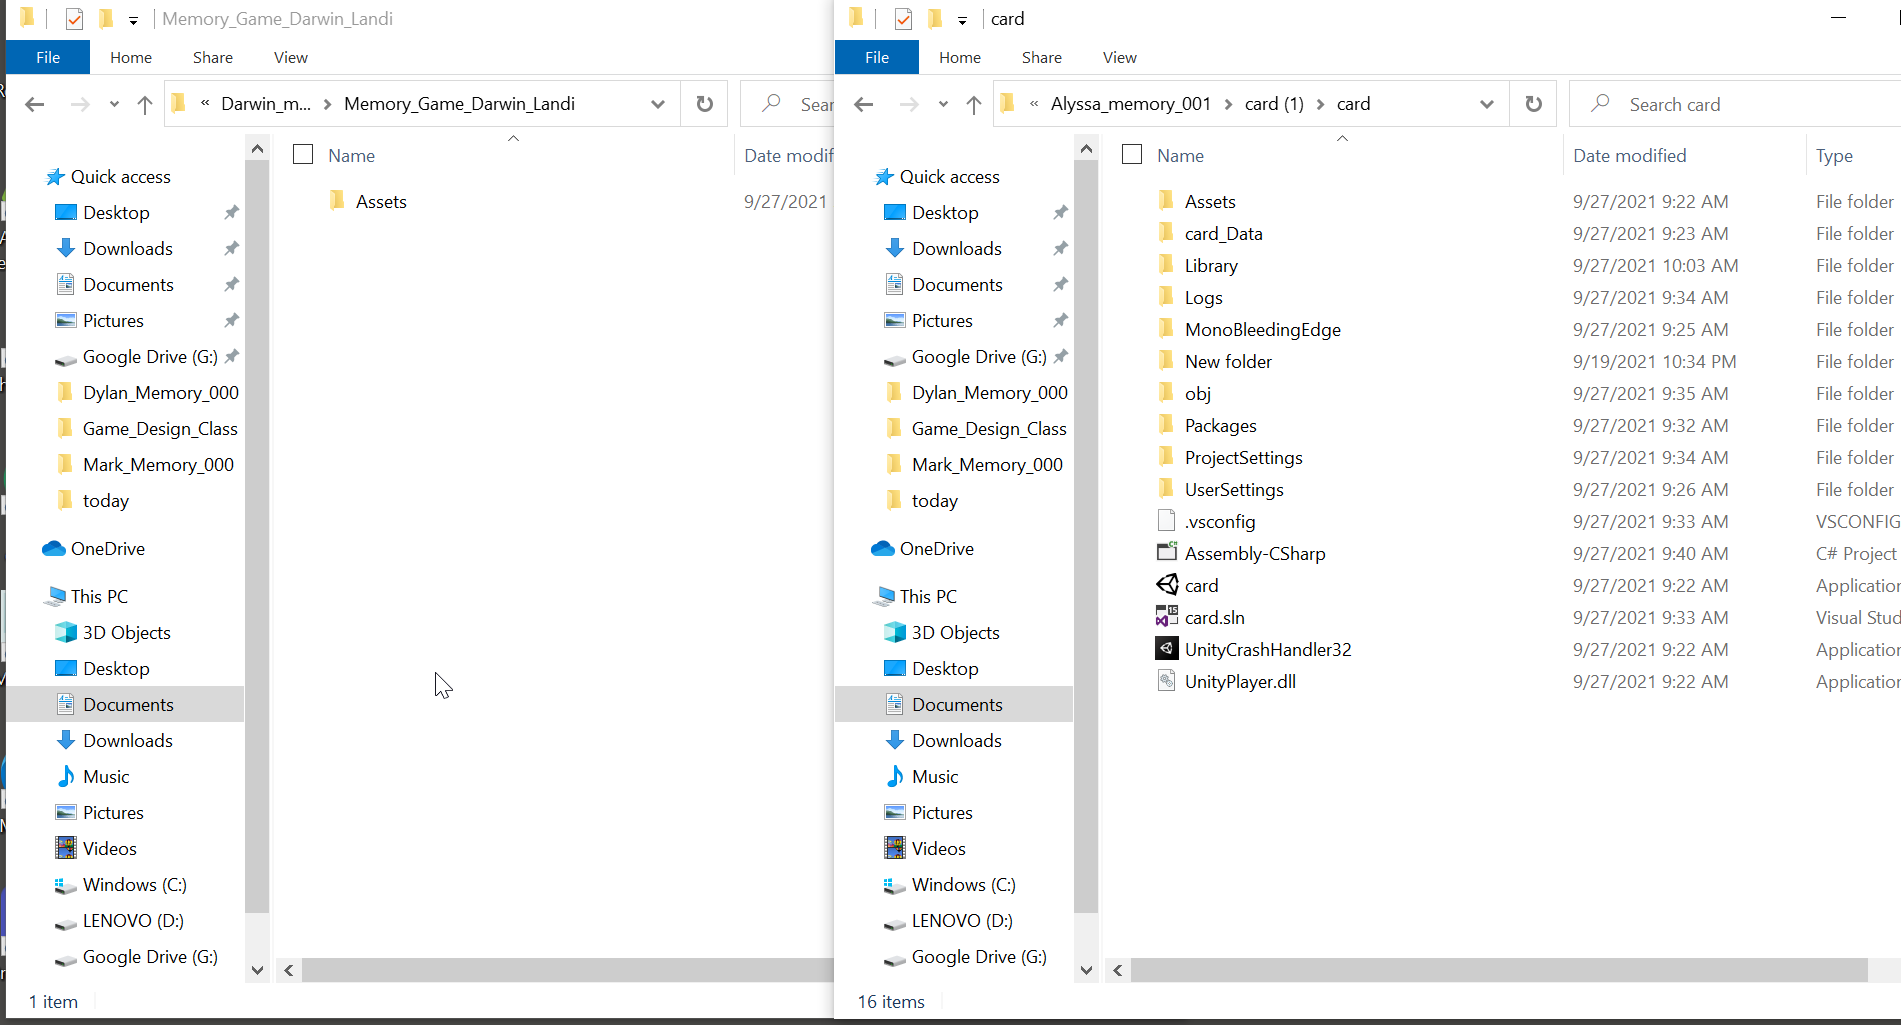1901x1025 pixels.
Task: Select the card.sln Visual Studio file icon
Action: click(1166, 617)
